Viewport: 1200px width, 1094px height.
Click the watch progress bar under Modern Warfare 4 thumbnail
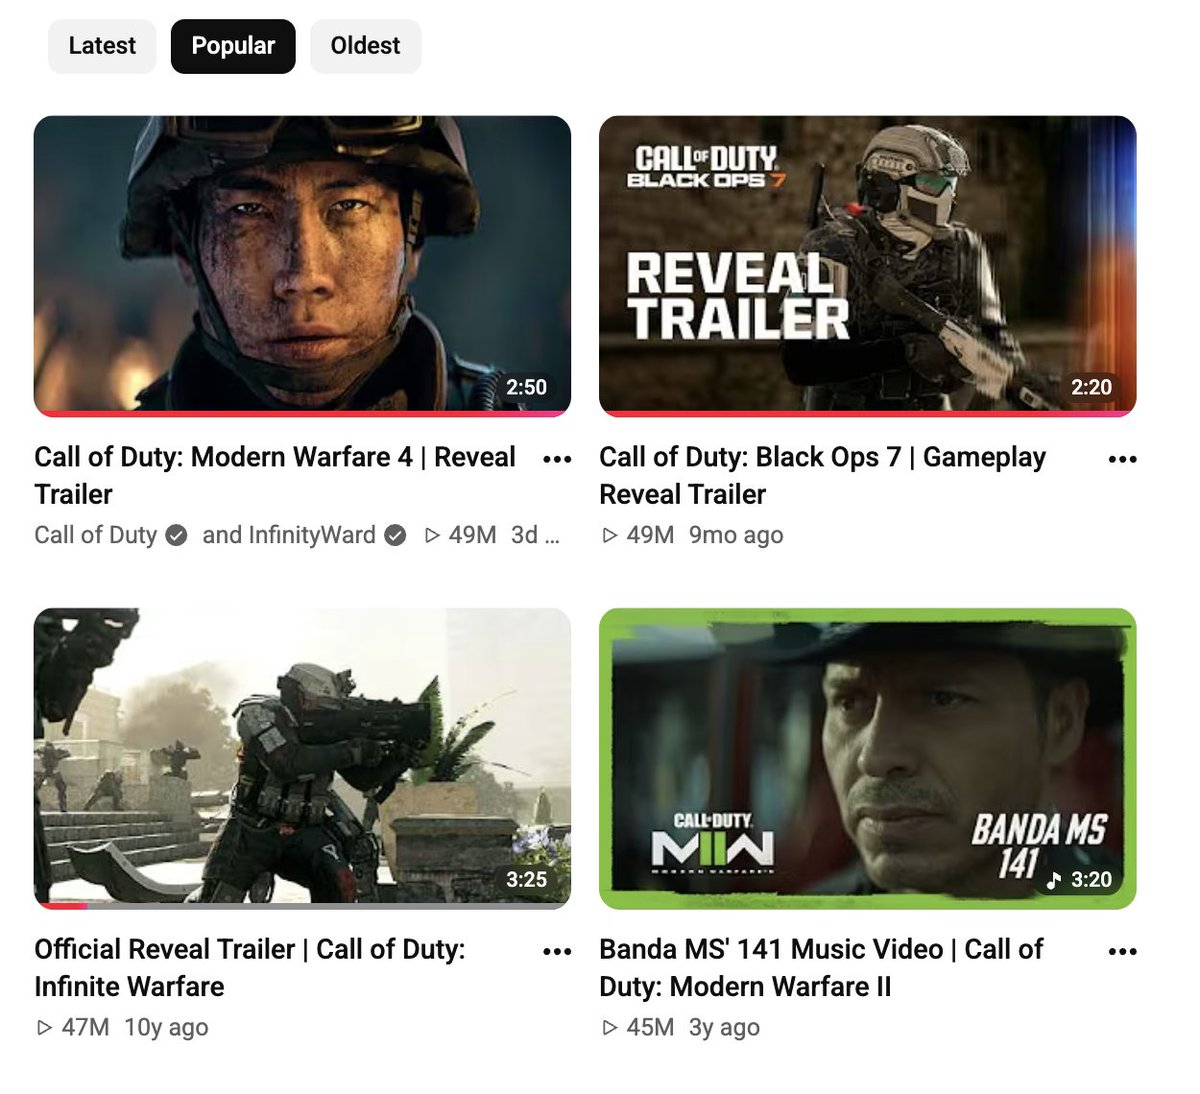click(x=302, y=413)
